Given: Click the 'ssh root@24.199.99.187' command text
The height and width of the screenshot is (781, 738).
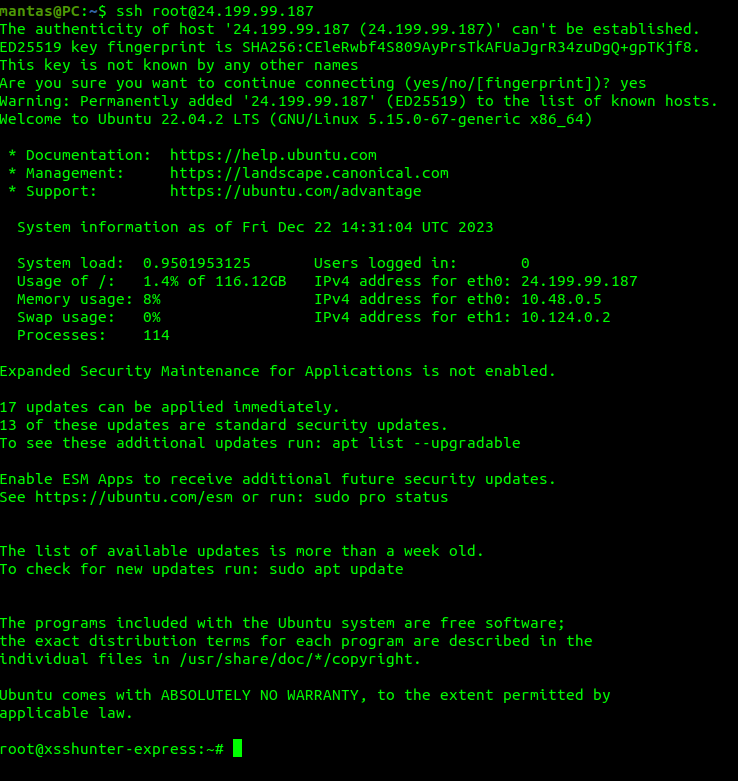Looking at the screenshot, I should coord(215,11).
